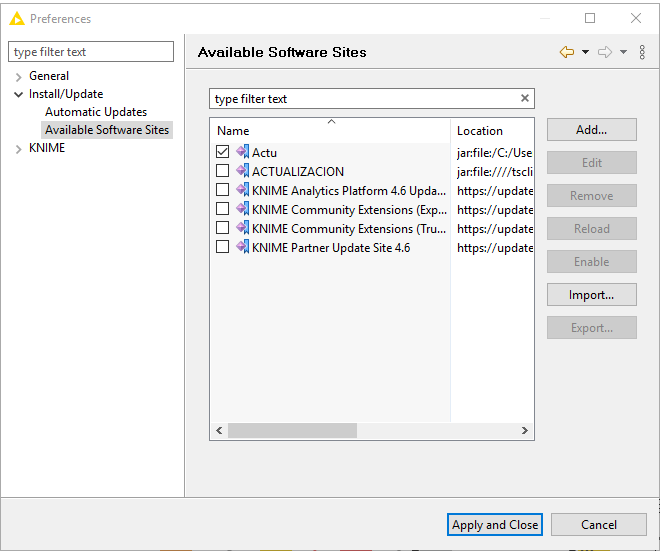
Task: Click the Edit button
Action: (x=591, y=162)
